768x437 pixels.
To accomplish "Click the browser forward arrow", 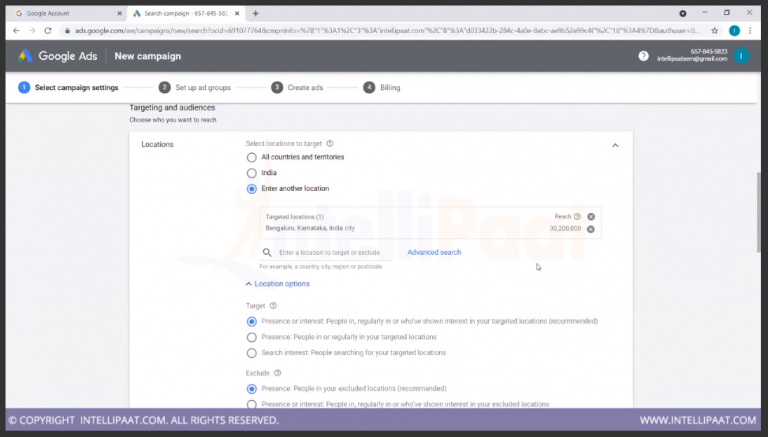I will point(32,30).
